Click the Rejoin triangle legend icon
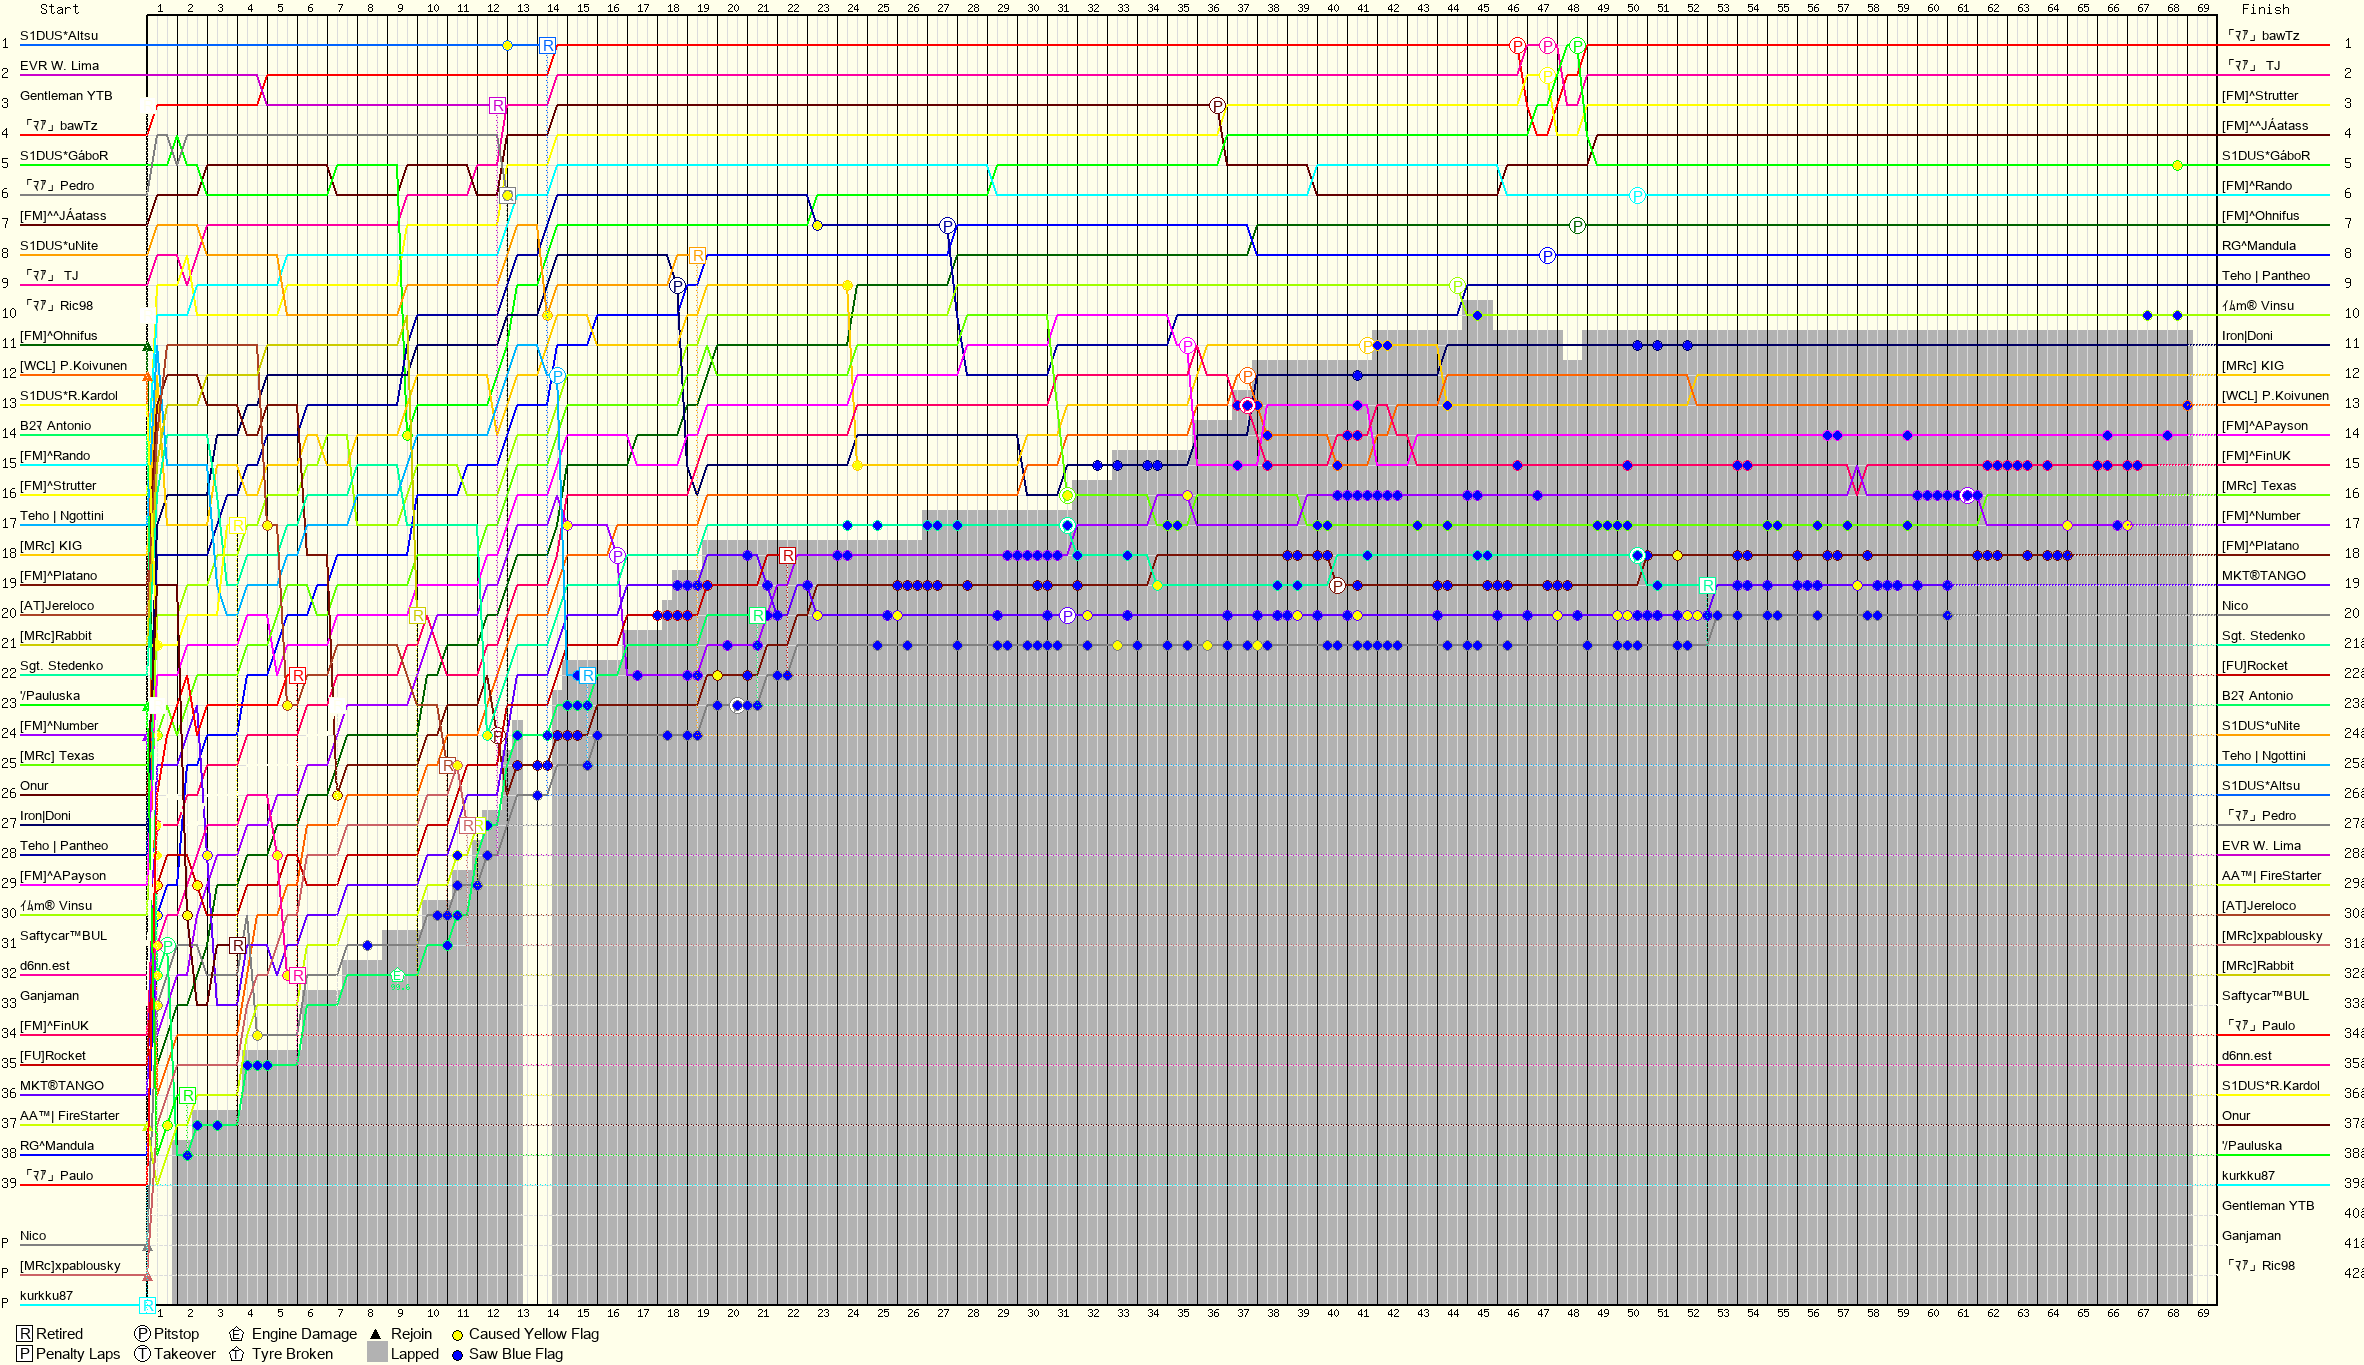This screenshot has width=2364, height=1365. (x=376, y=1333)
